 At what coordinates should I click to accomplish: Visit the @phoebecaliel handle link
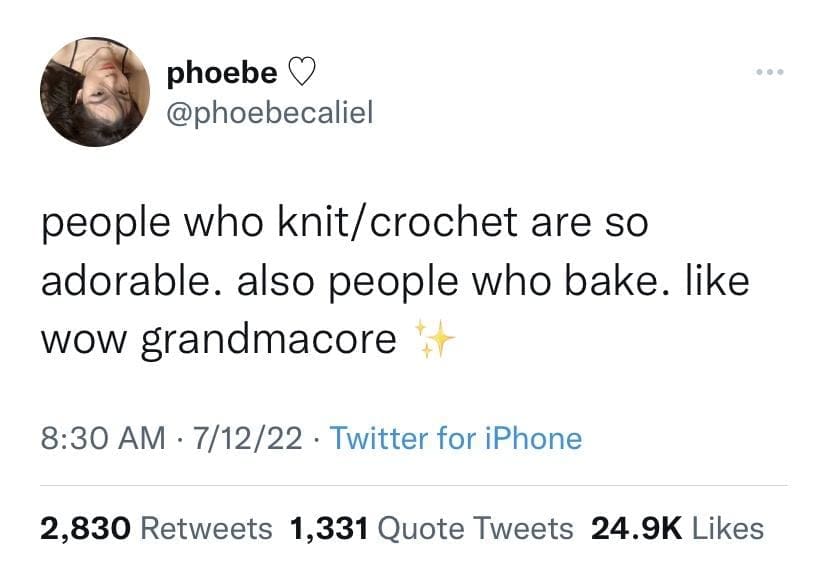click(x=269, y=112)
